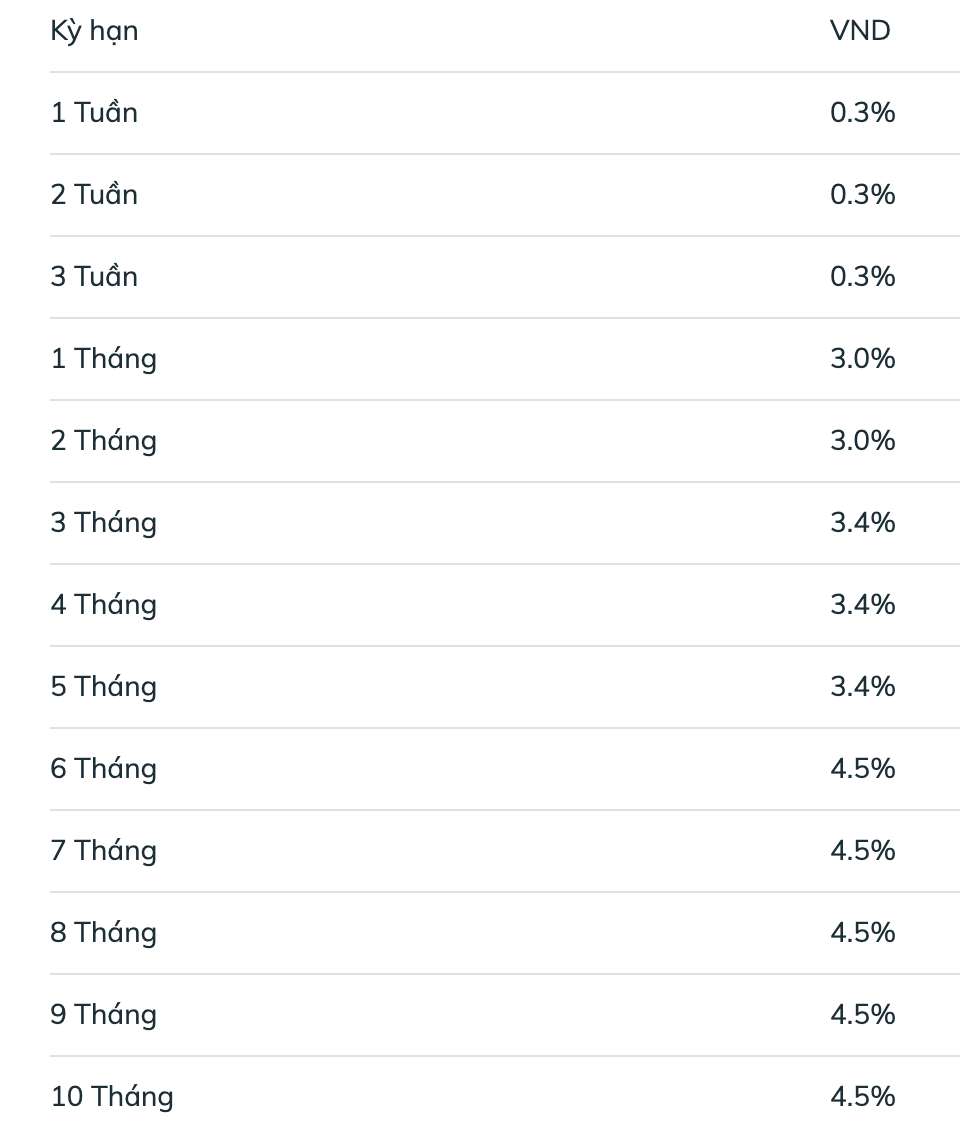960x1136 pixels.
Task: Select the "6 Tháng" term label
Action: pyautogui.click(x=104, y=768)
